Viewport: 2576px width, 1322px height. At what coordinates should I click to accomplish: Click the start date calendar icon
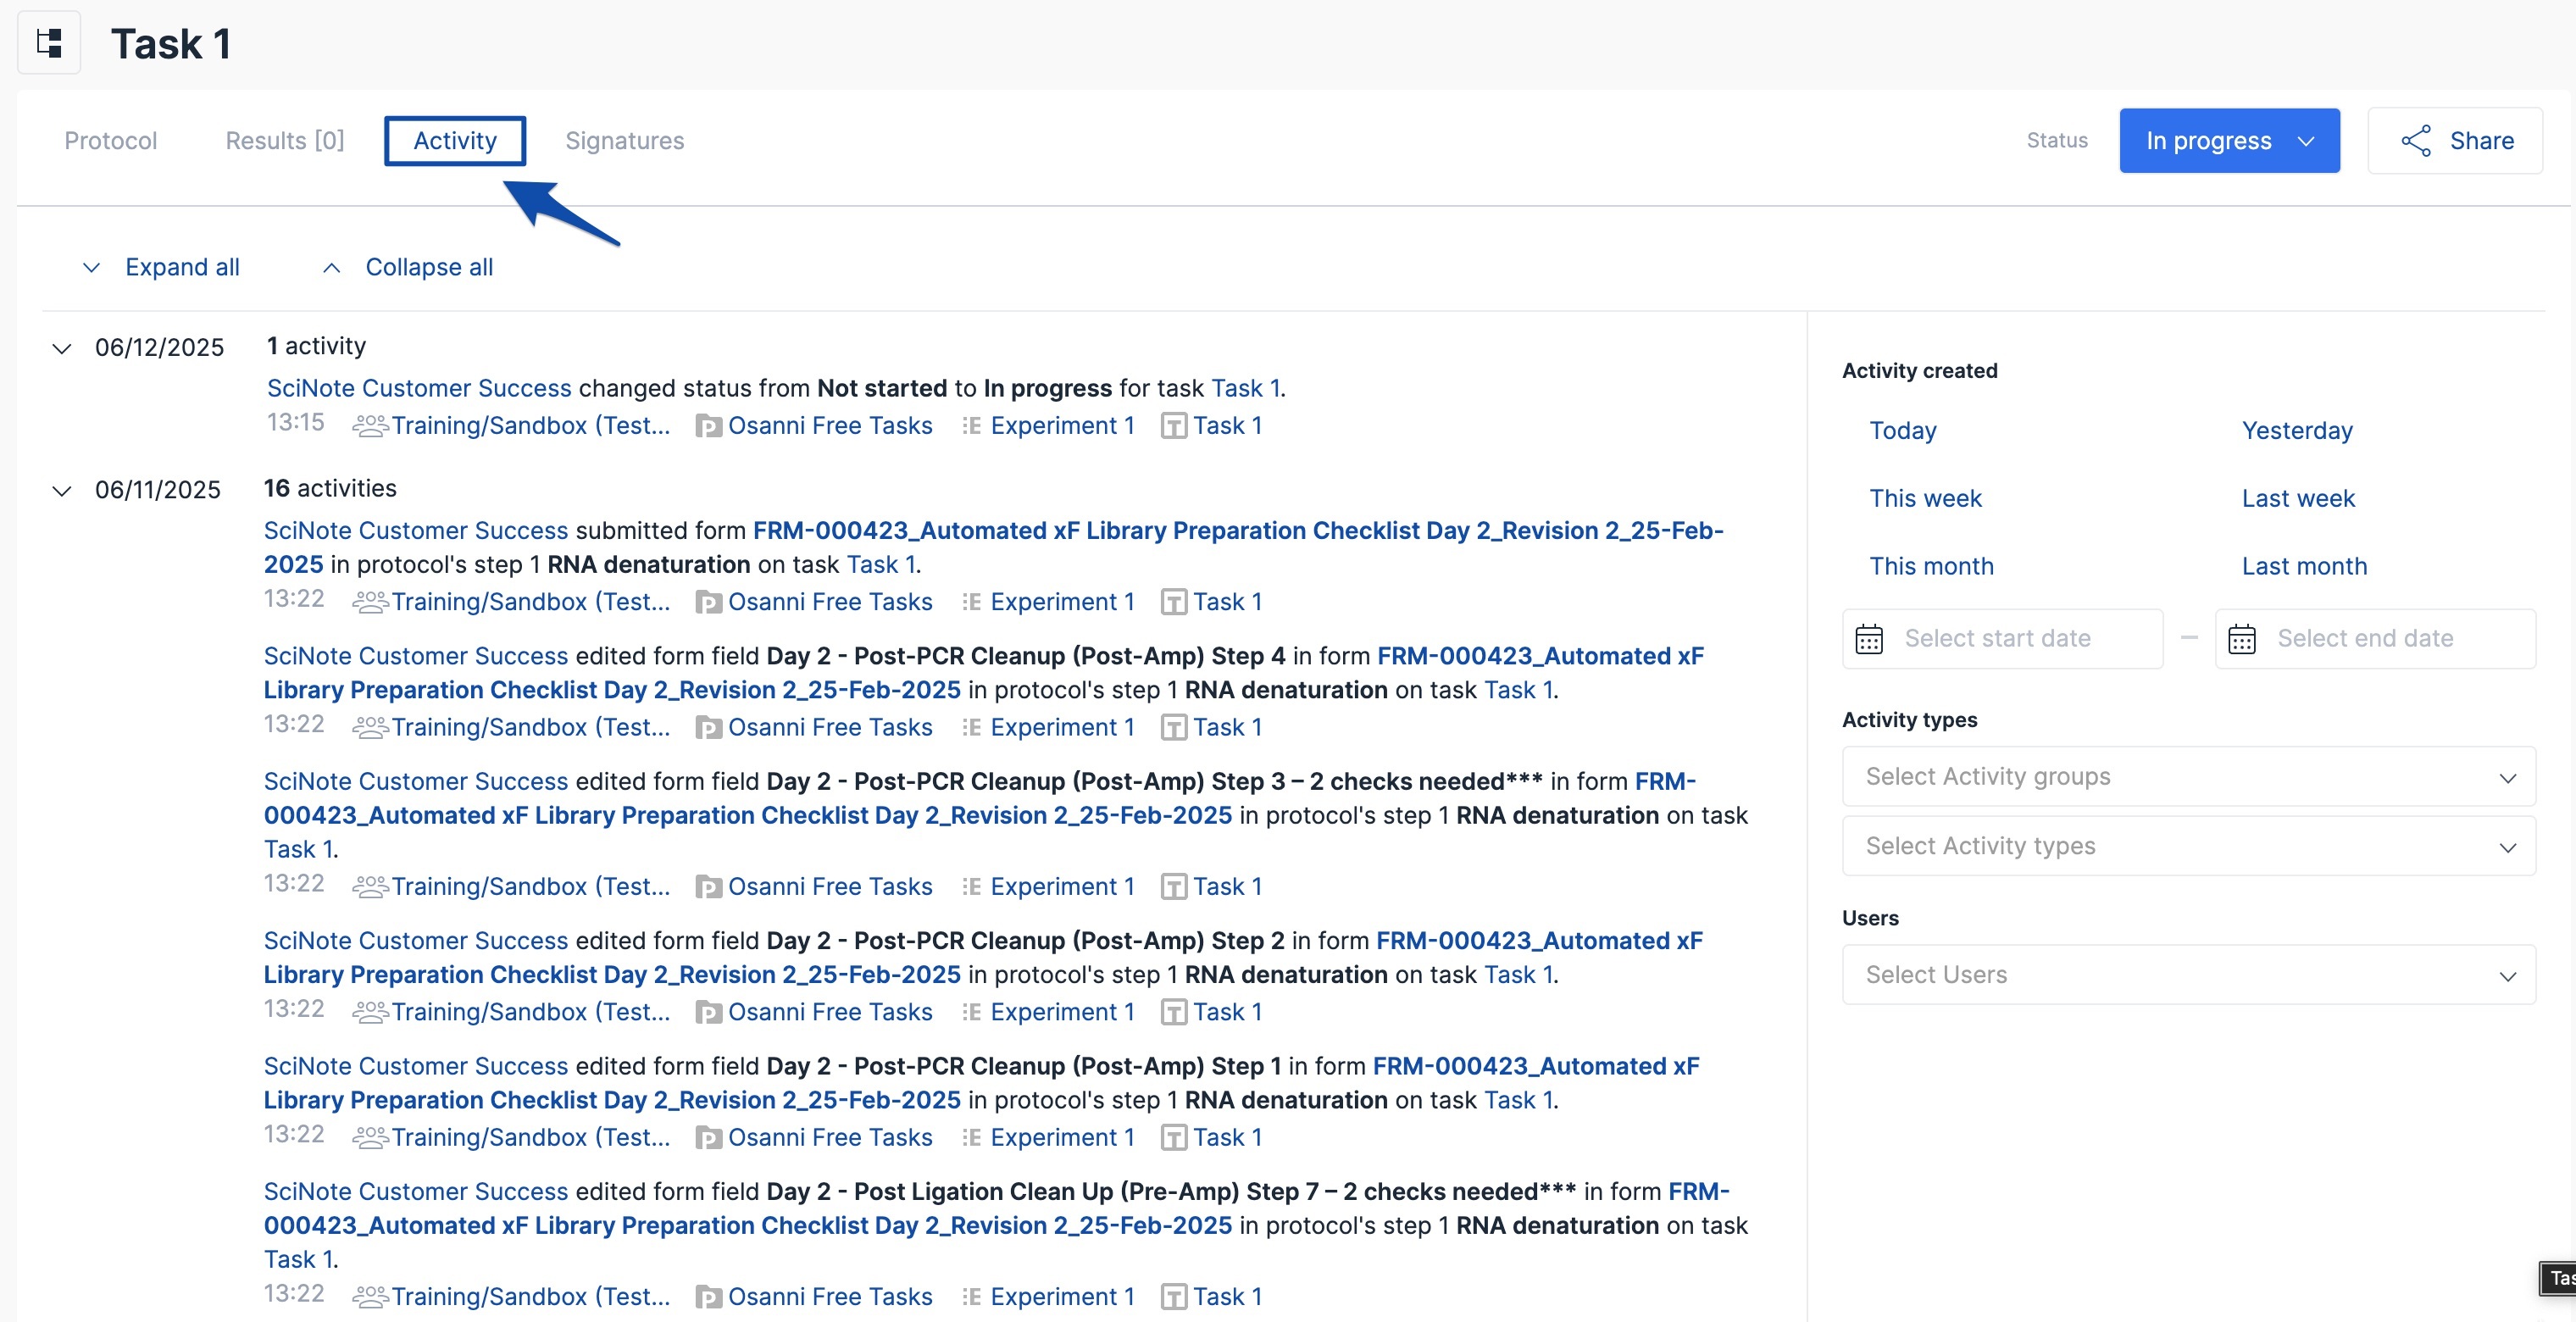coord(1868,639)
